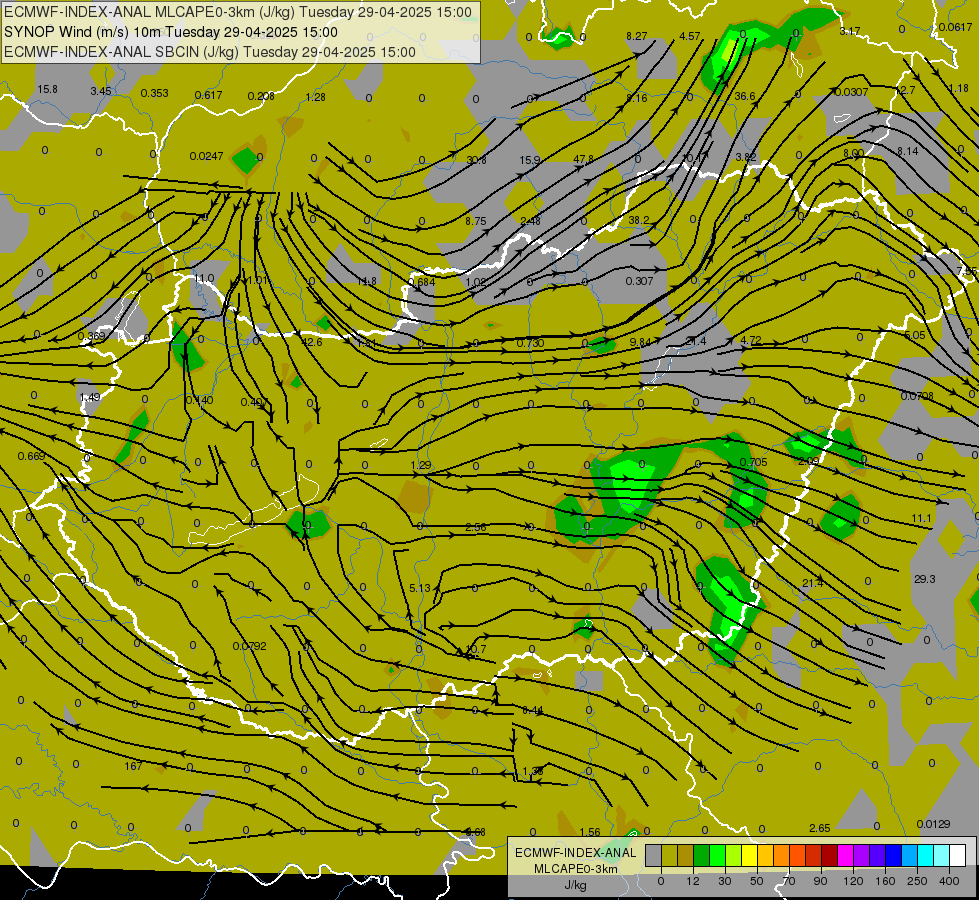This screenshot has height=900, width=979.
Task: Click the map value '0.0708'
Action: tap(917, 396)
